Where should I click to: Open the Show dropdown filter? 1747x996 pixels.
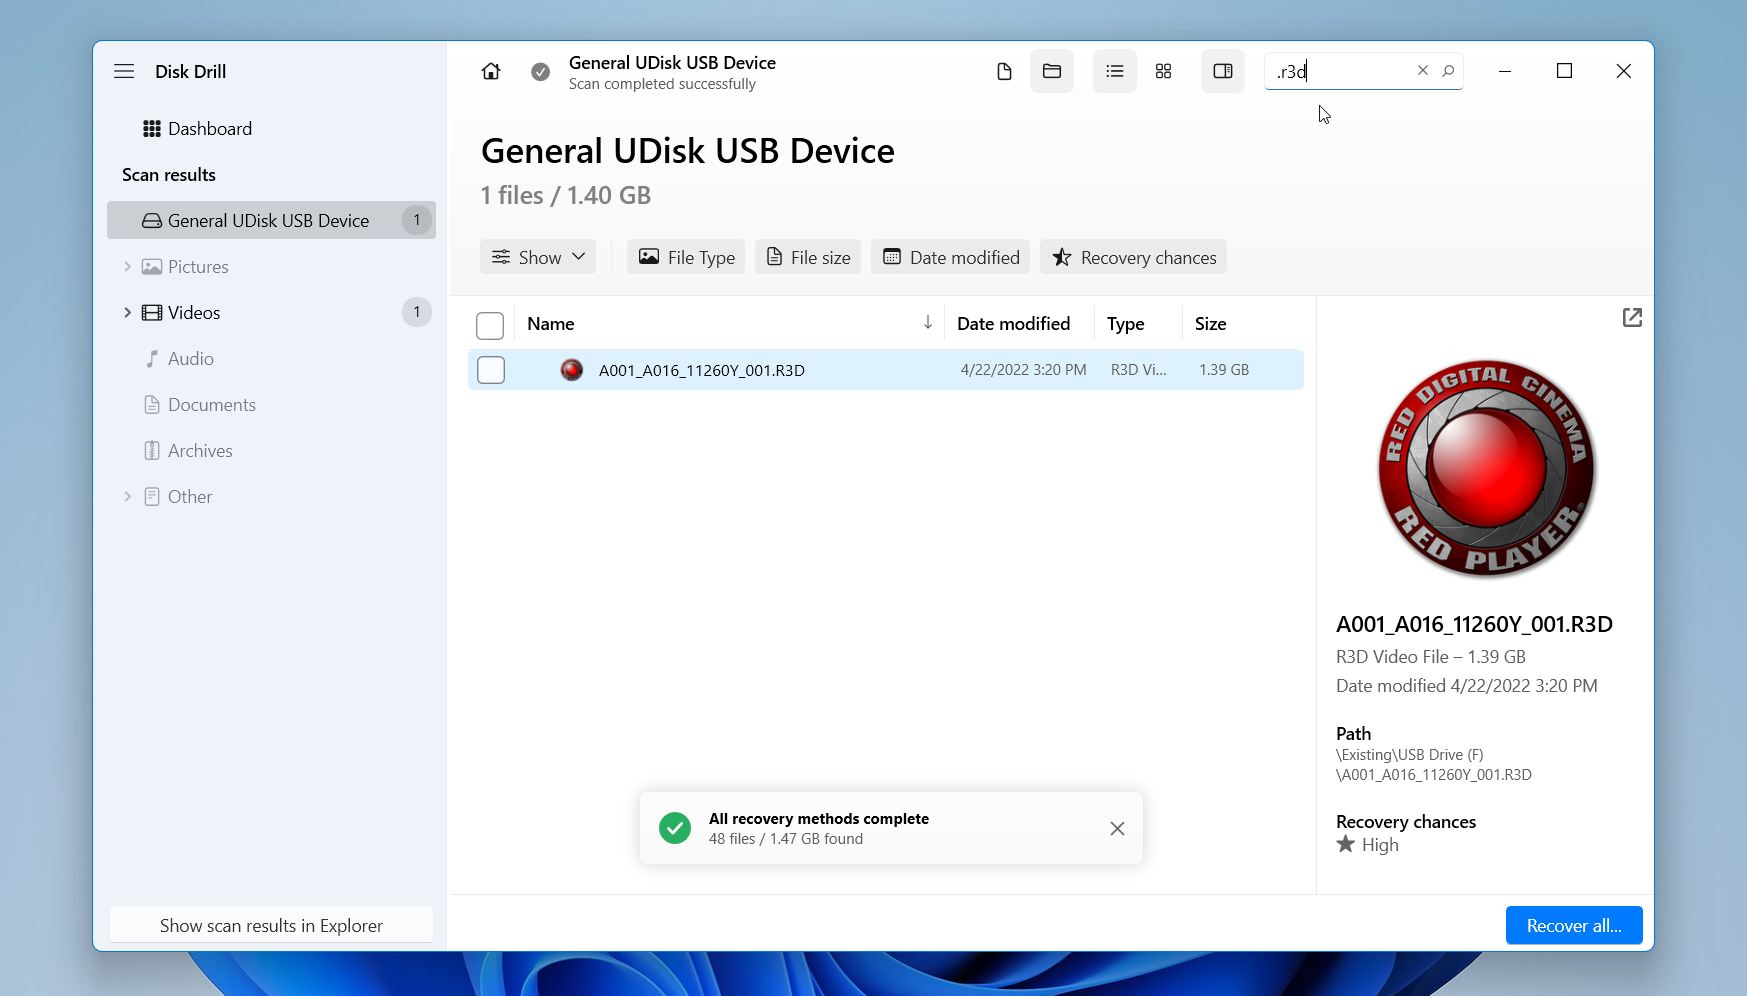(538, 257)
